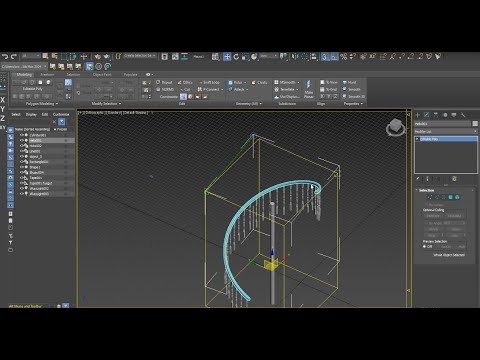Image resolution: width=480 pixels, height=360 pixels.
Task: Click the Undo arrow in main toolbar
Action: [5, 56]
